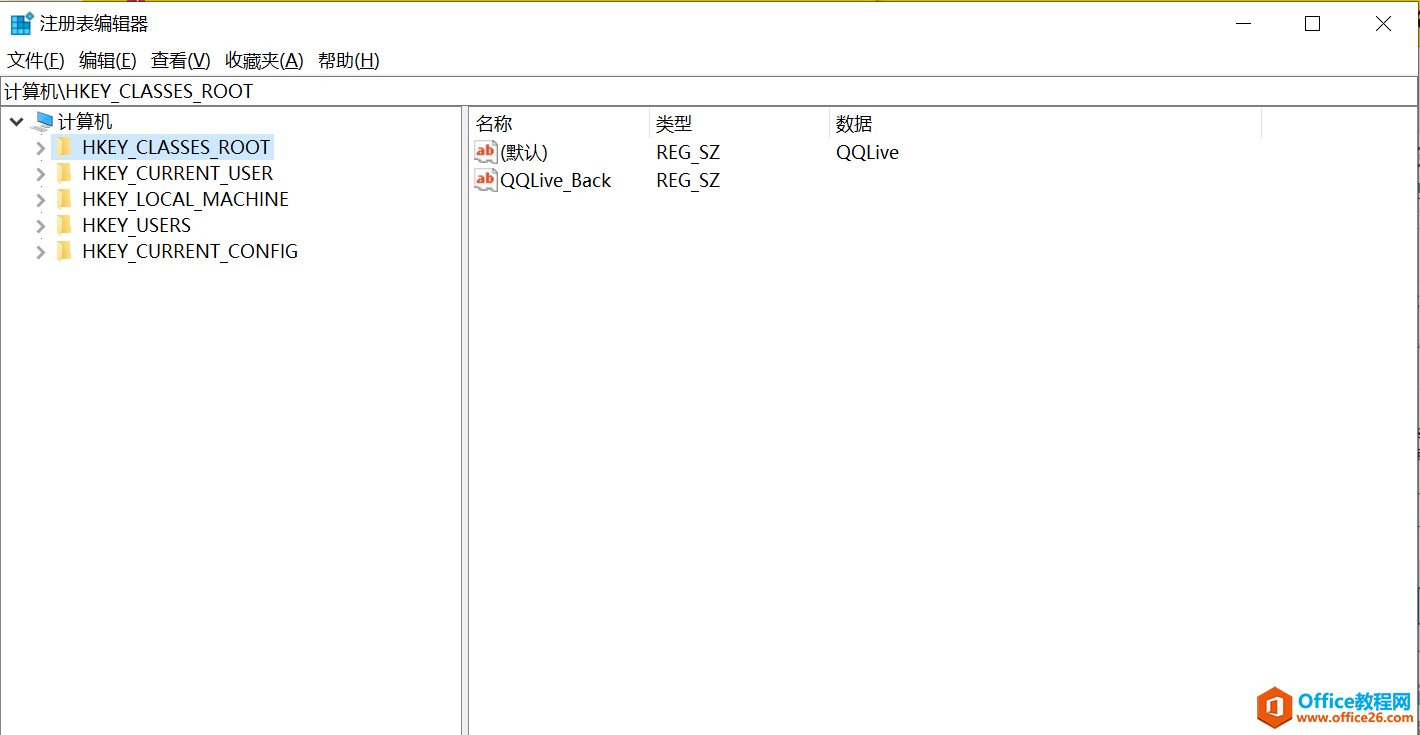Expand the HKEY_LOCAL_MACHINE key
The height and width of the screenshot is (735, 1420).
point(40,200)
